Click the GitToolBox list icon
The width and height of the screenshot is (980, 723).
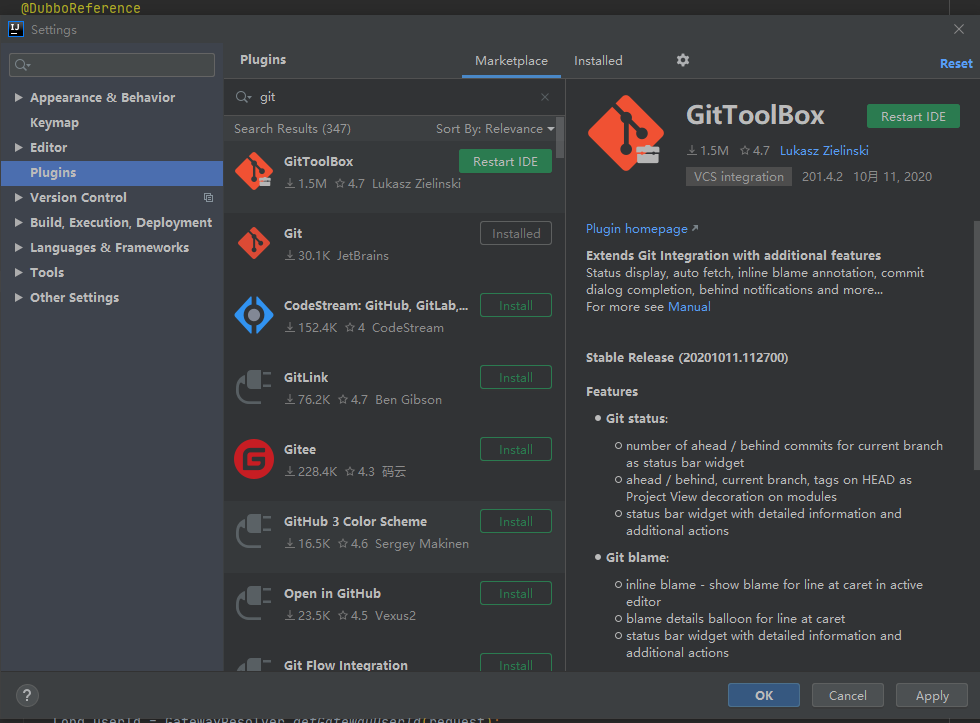coord(254,171)
